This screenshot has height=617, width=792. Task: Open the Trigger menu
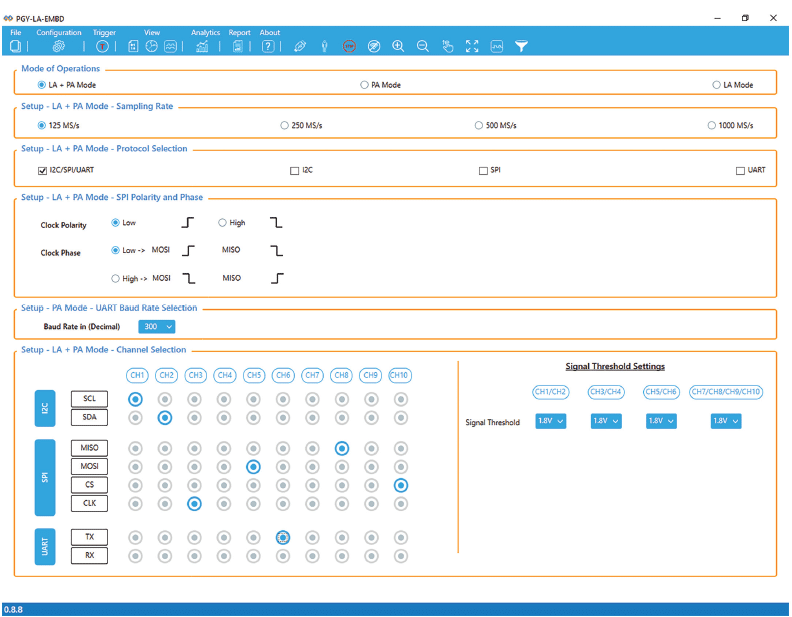pos(104,32)
